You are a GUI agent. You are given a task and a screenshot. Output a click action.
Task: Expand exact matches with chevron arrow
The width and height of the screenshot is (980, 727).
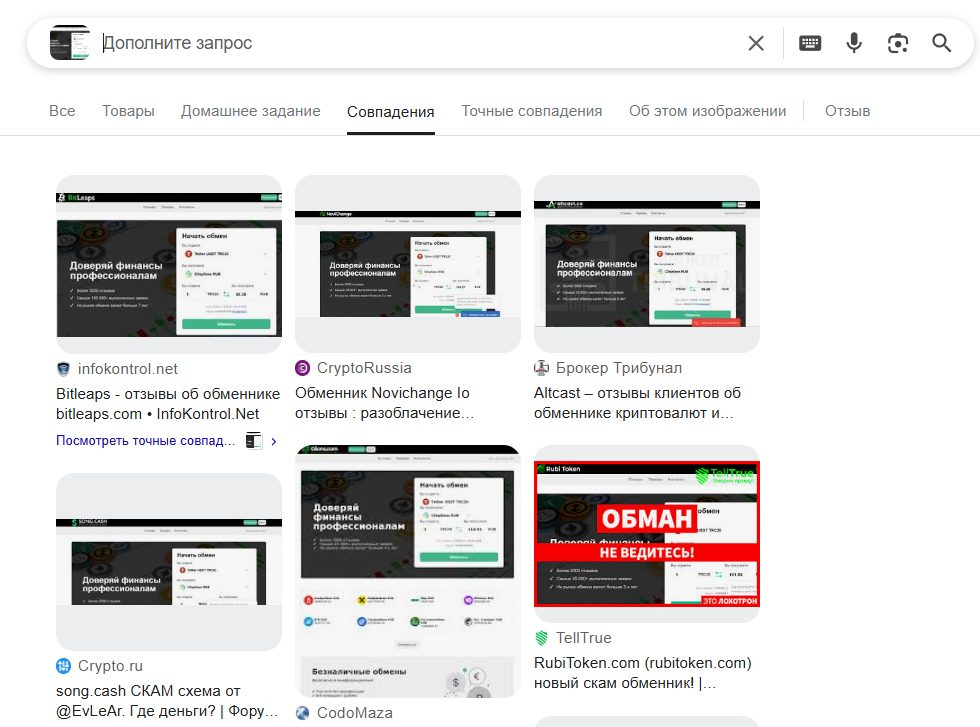[274, 441]
